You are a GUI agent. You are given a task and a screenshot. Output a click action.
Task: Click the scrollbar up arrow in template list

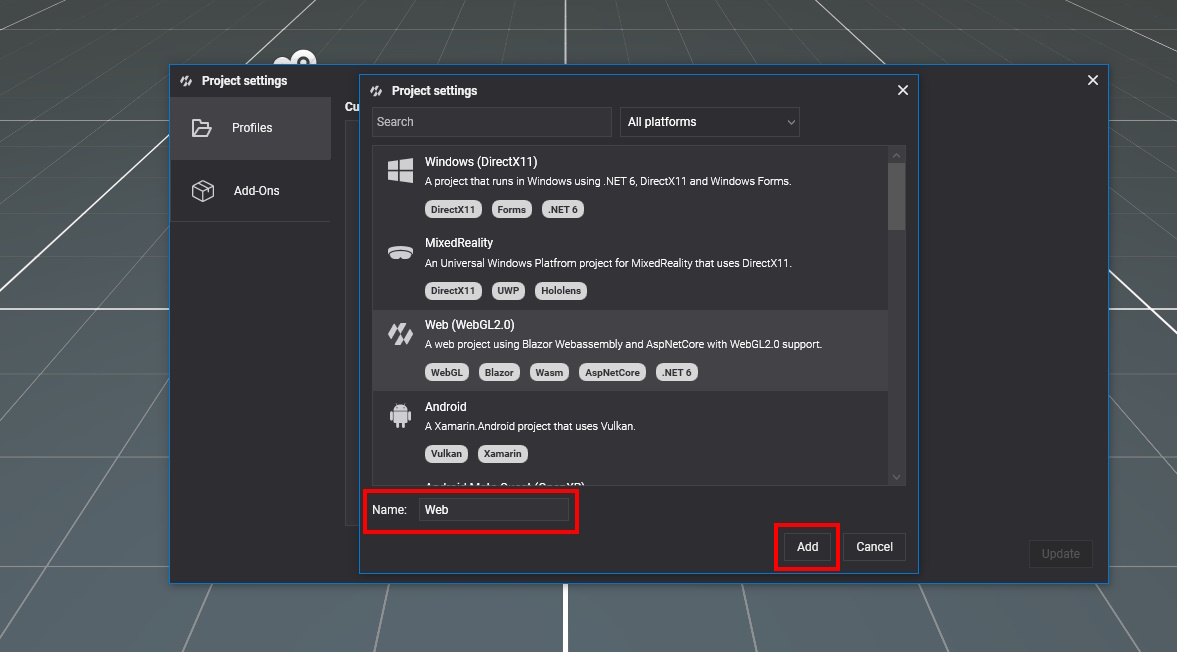[896, 155]
